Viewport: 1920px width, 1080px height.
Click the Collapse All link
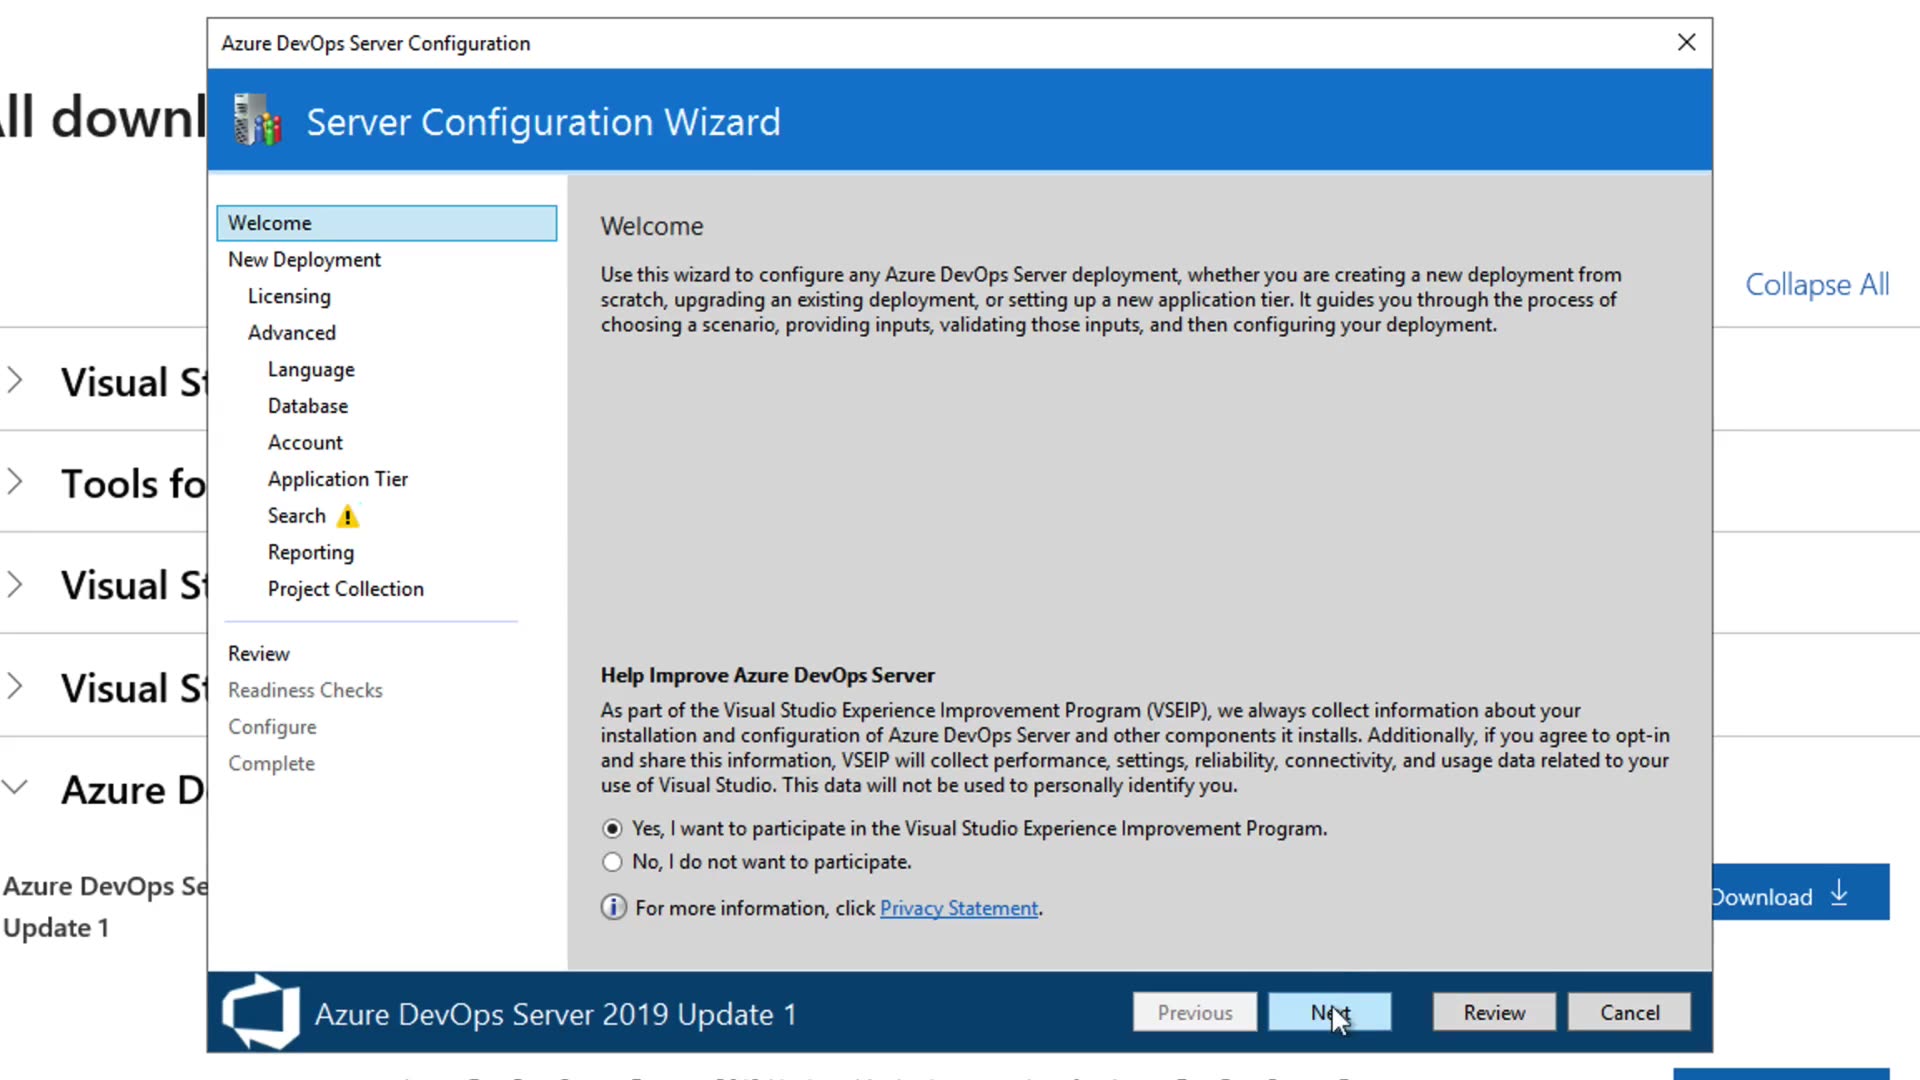[1816, 285]
